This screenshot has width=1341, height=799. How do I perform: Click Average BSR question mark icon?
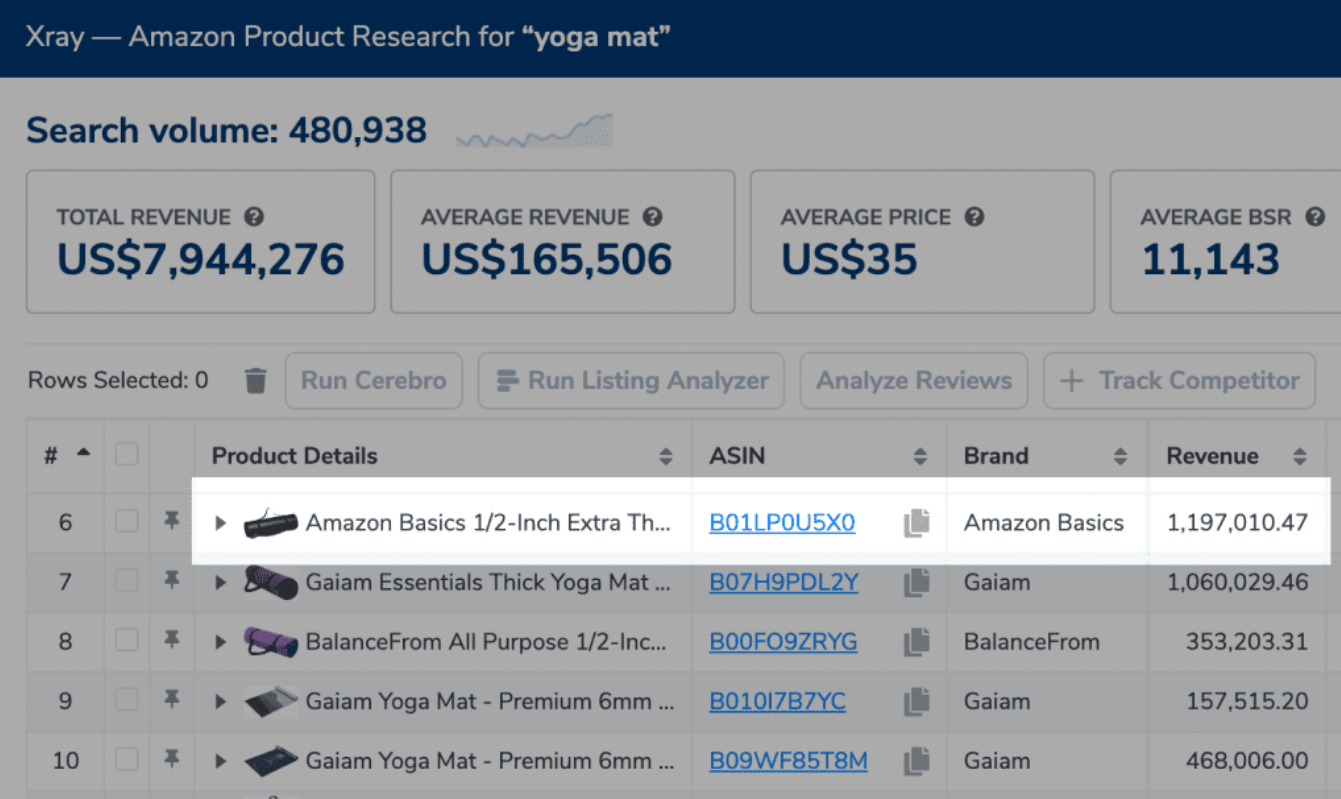(x=1315, y=217)
